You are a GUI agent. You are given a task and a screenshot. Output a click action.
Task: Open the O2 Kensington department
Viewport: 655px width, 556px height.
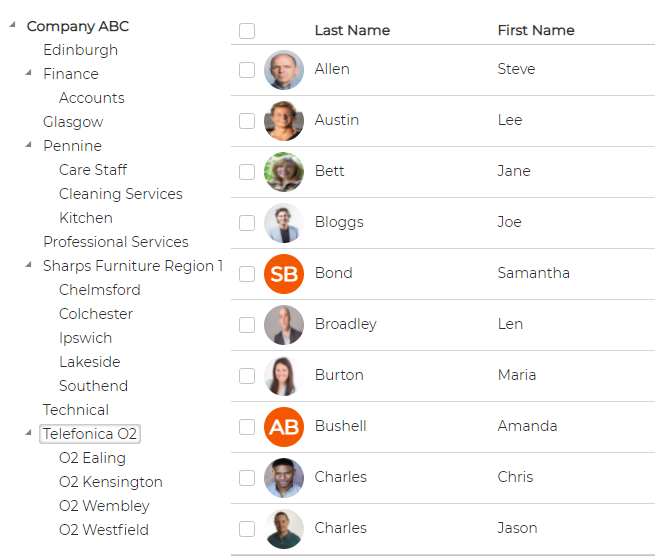point(111,482)
